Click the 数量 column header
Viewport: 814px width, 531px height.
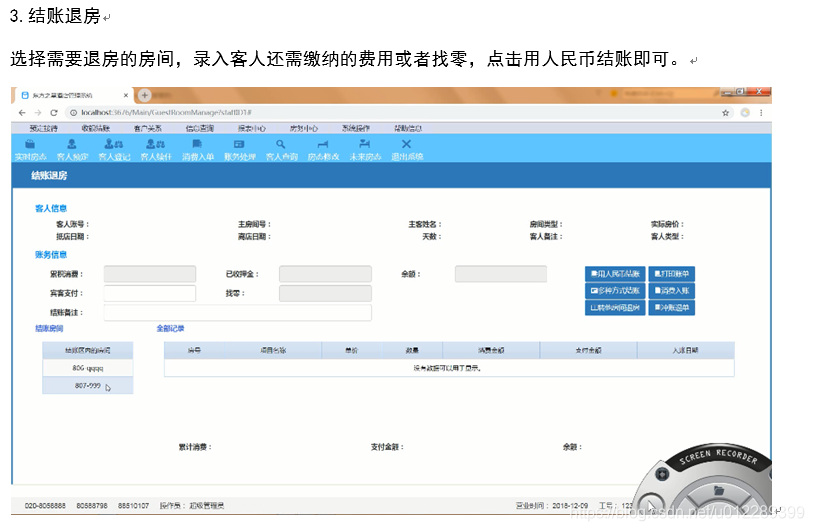click(412, 350)
